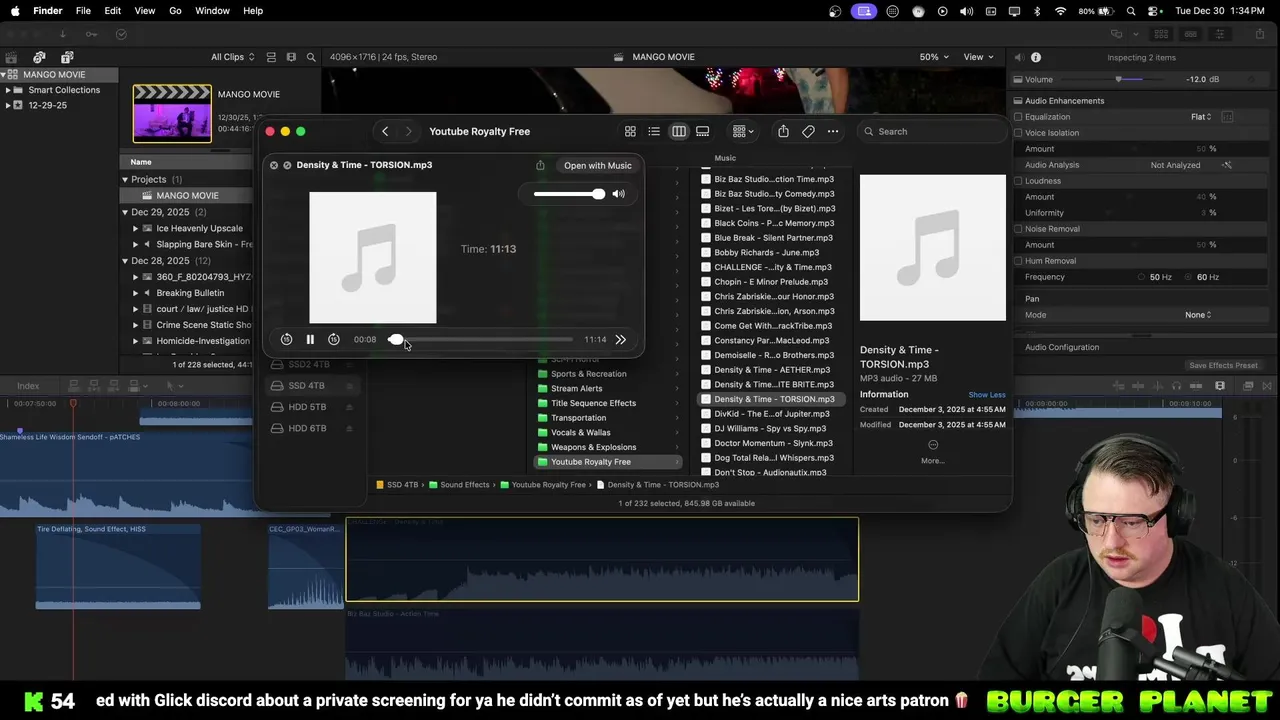
Task: Select the 60 Hz frequency radio button
Action: pyautogui.click(x=1190, y=277)
